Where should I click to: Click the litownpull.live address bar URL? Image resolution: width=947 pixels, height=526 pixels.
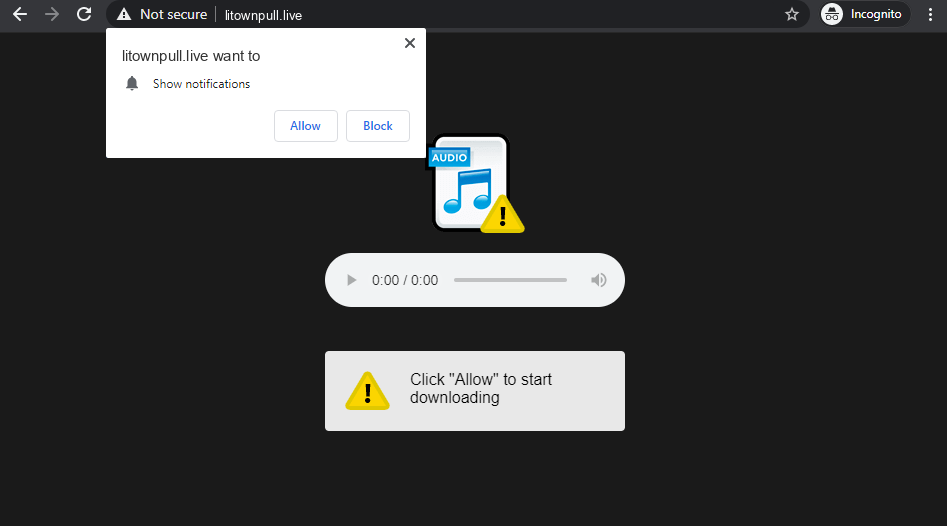(x=264, y=15)
